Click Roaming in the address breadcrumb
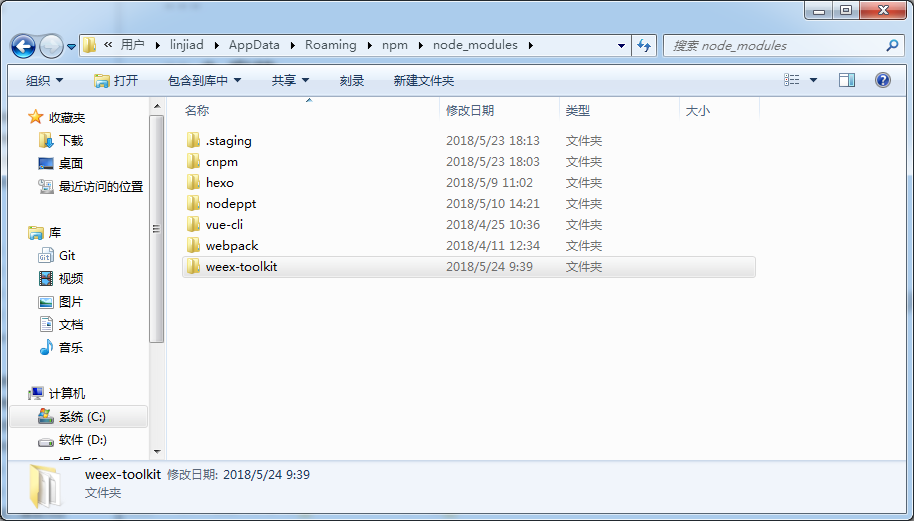The height and width of the screenshot is (521, 914). coord(331,45)
